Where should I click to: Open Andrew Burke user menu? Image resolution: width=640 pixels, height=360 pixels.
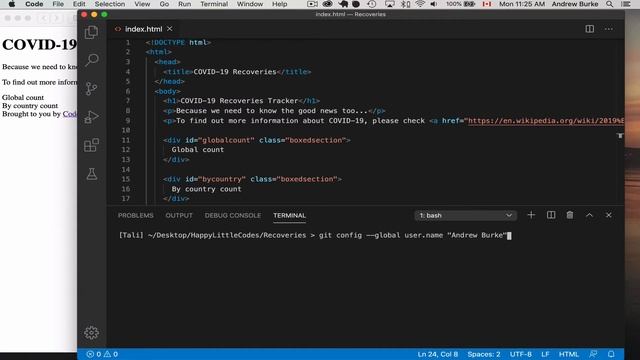pyautogui.click(x=575, y=4)
